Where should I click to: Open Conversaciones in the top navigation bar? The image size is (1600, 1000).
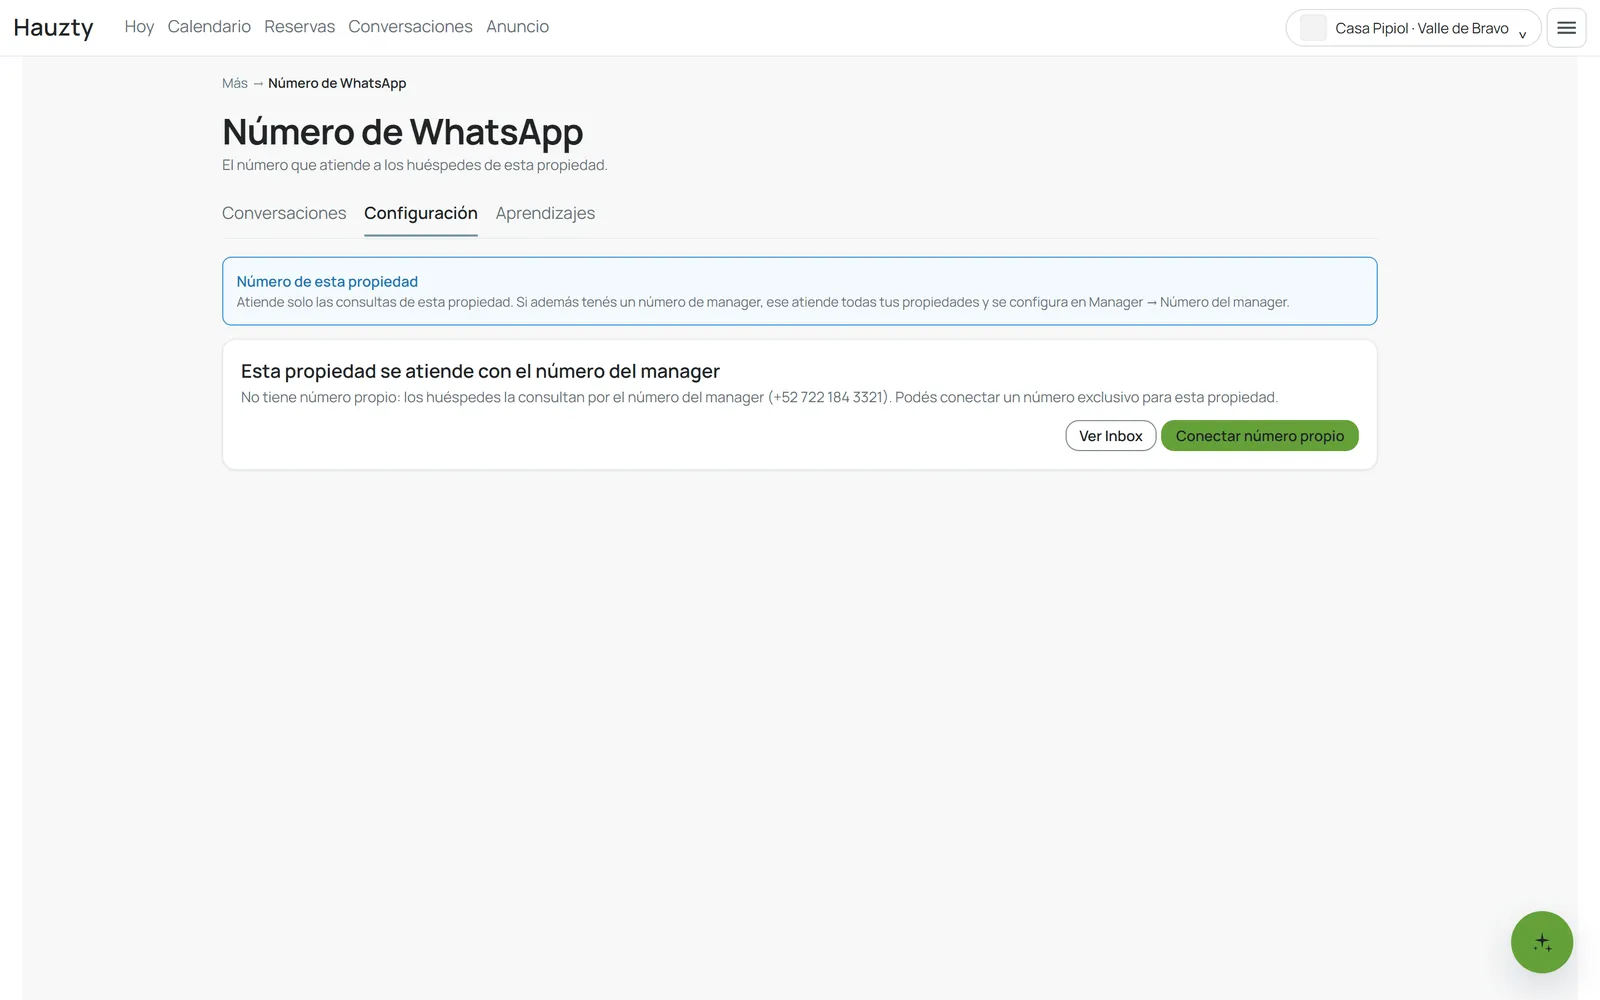click(410, 27)
